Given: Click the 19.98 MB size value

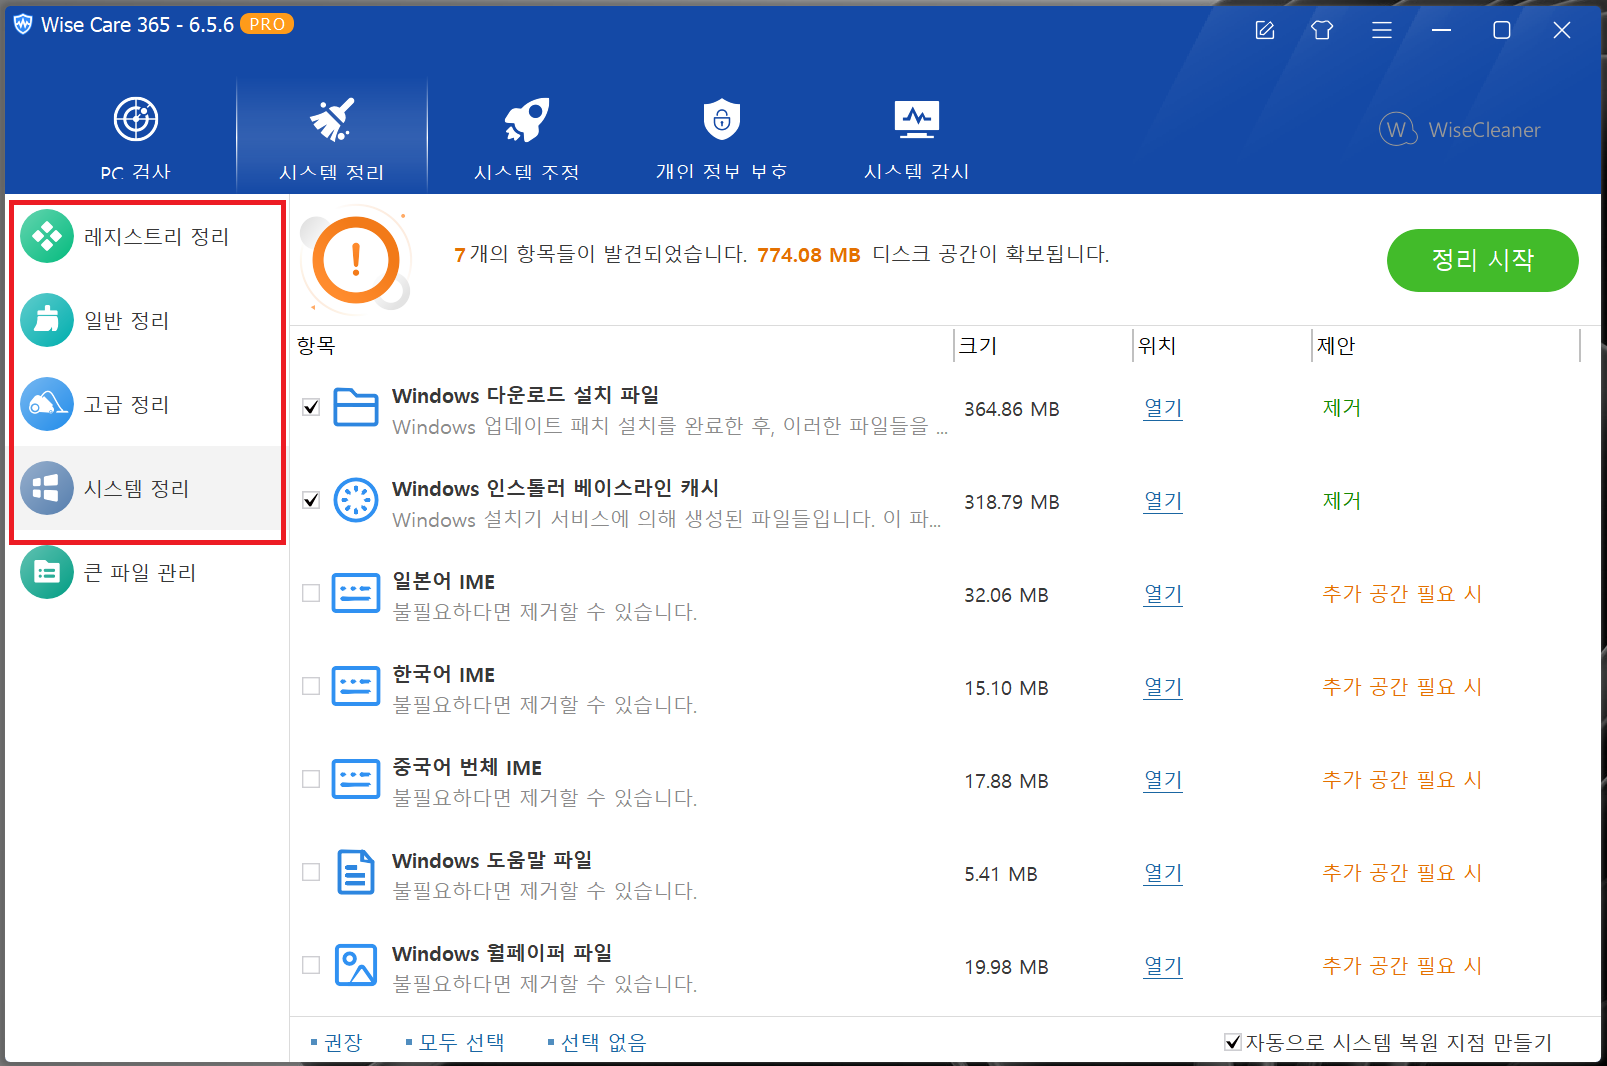Looking at the screenshot, I should tap(1006, 967).
